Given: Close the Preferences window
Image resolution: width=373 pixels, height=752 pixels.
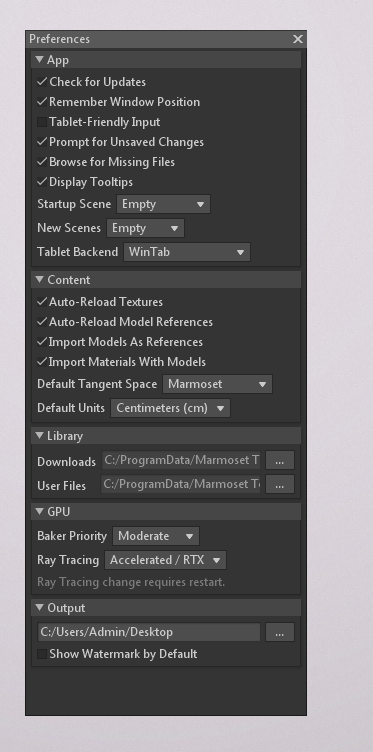Looking at the screenshot, I should [x=298, y=39].
